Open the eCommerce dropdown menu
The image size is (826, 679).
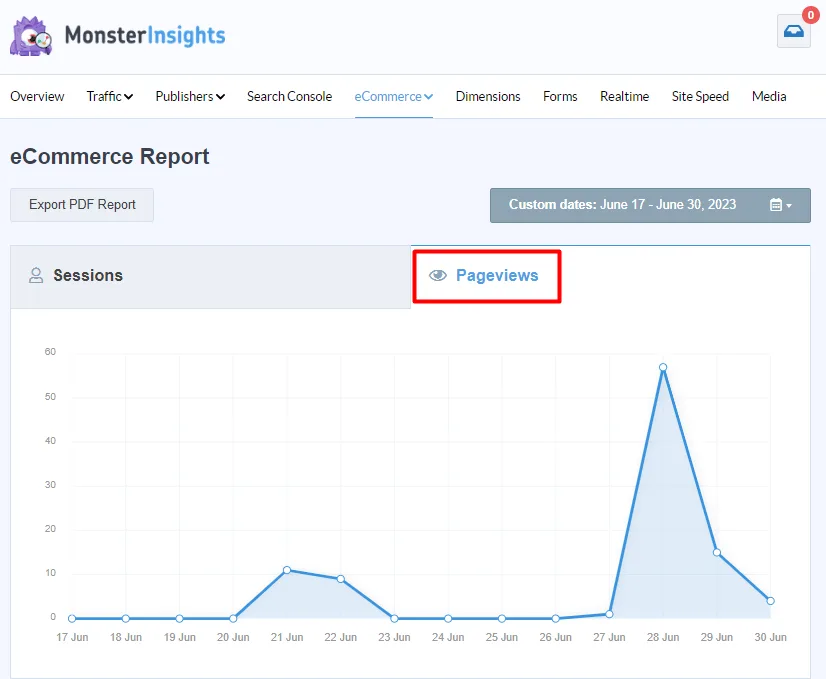[x=393, y=96]
